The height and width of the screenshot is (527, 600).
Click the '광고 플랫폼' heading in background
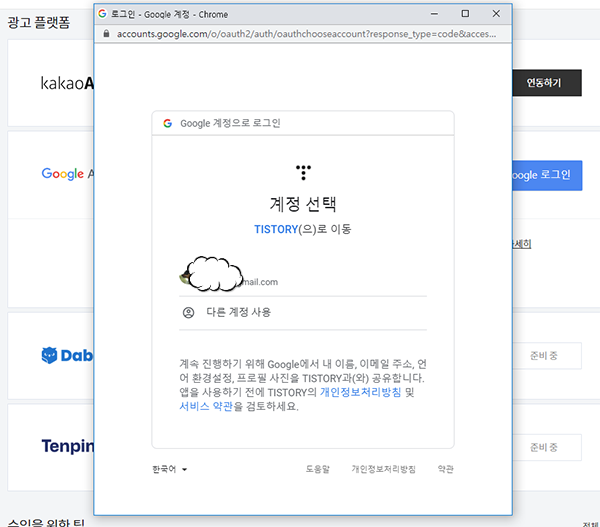pos(39,22)
